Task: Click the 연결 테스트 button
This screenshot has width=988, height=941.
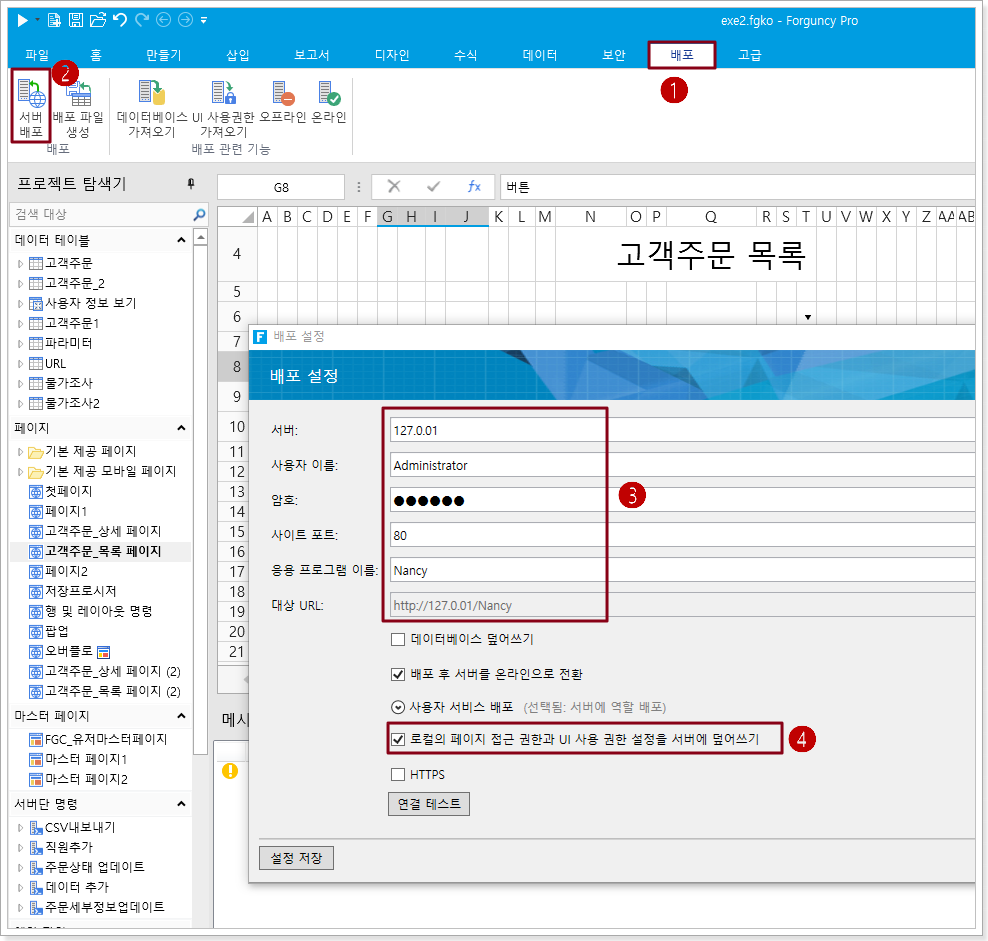Action: pyautogui.click(x=428, y=804)
